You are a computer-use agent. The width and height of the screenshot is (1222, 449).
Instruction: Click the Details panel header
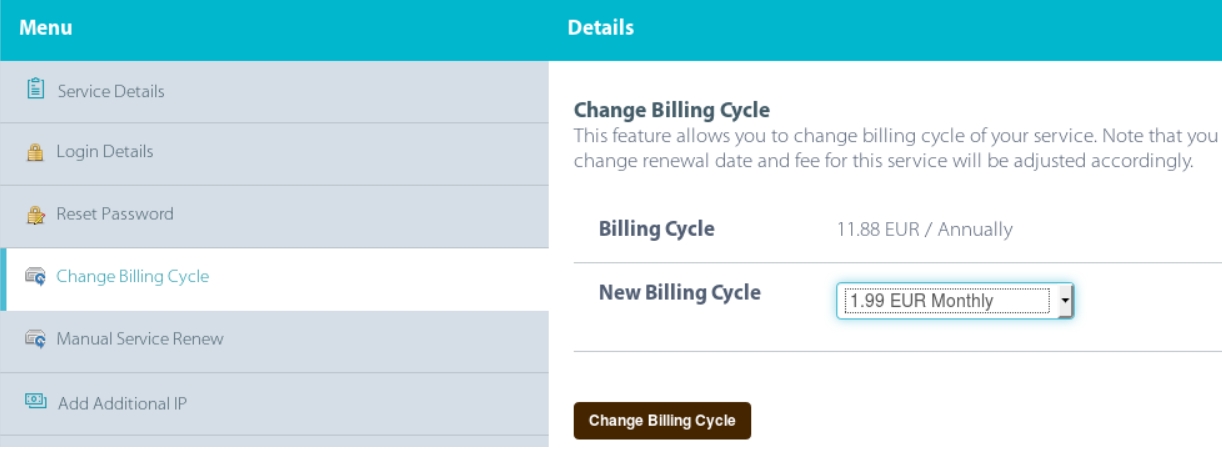pyautogui.click(x=600, y=30)
